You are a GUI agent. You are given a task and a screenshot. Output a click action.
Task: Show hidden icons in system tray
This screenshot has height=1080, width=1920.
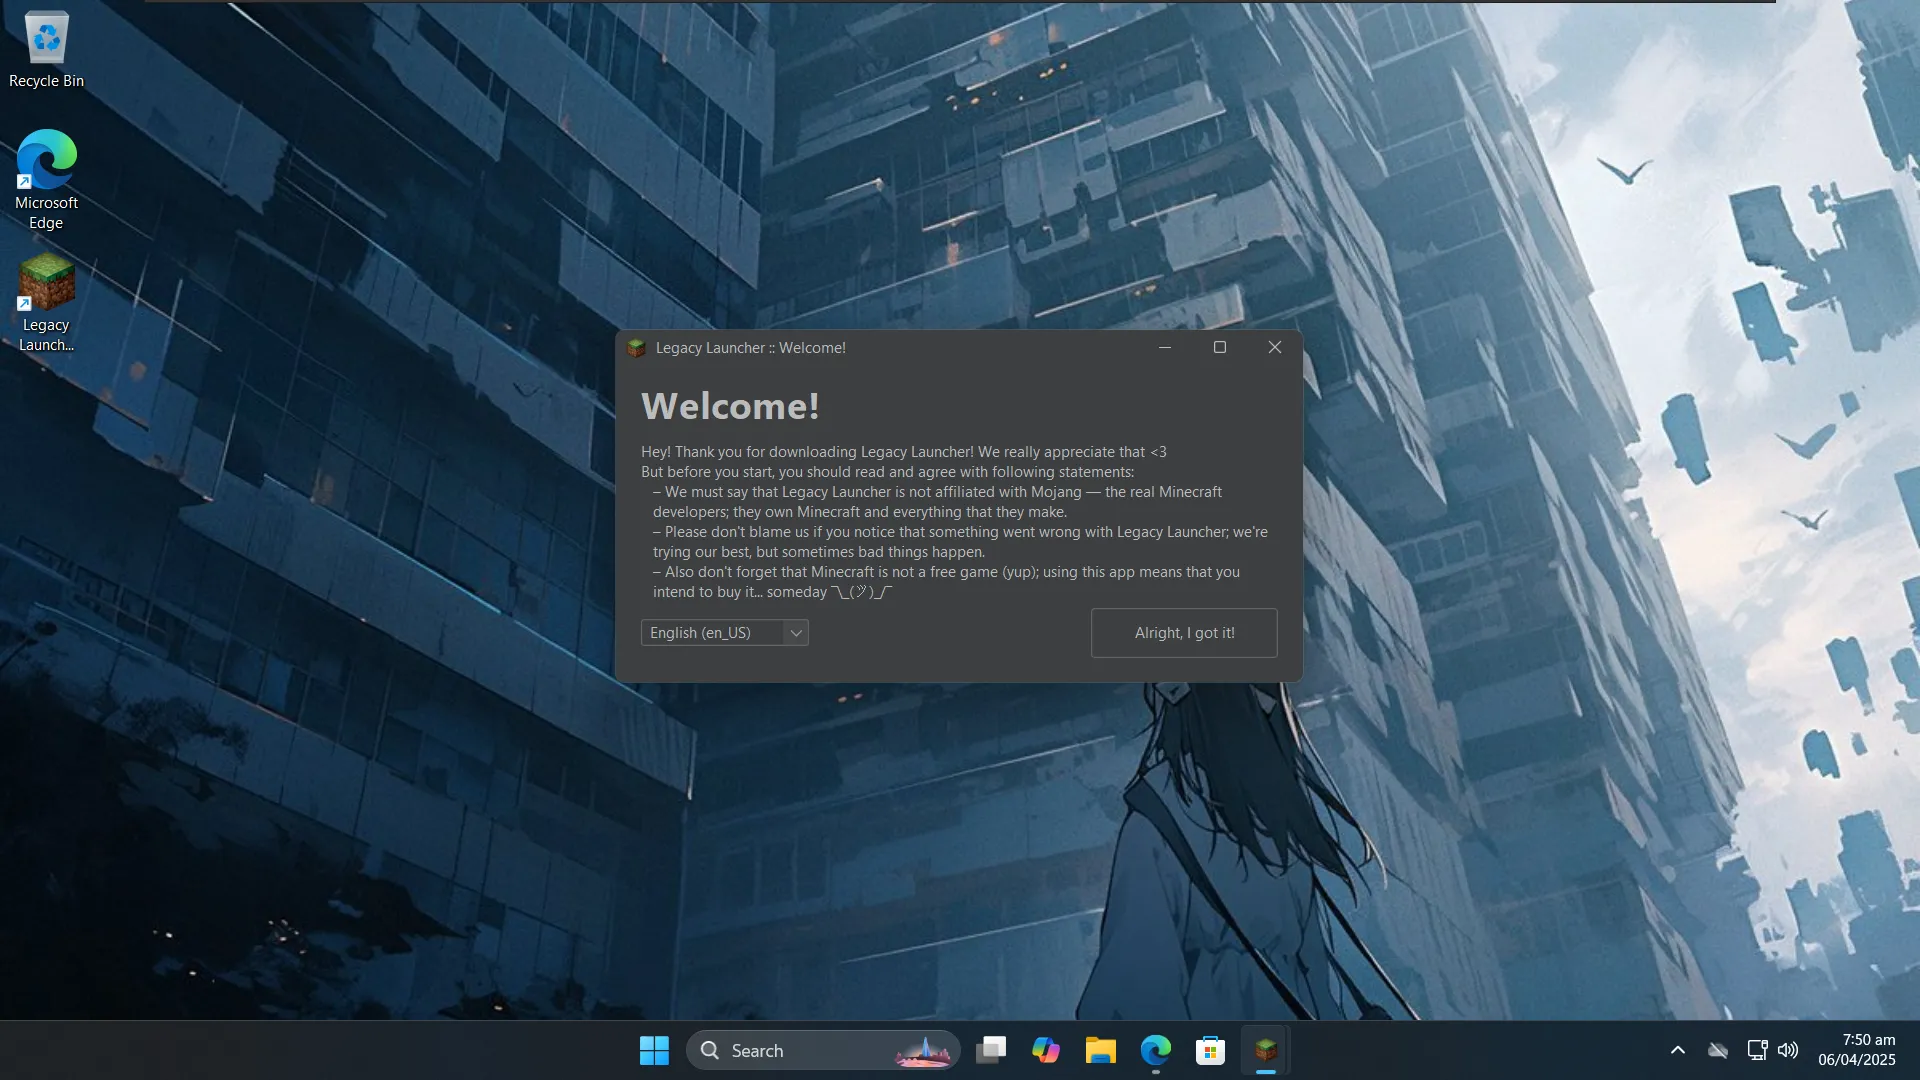pos(1678,1050)
